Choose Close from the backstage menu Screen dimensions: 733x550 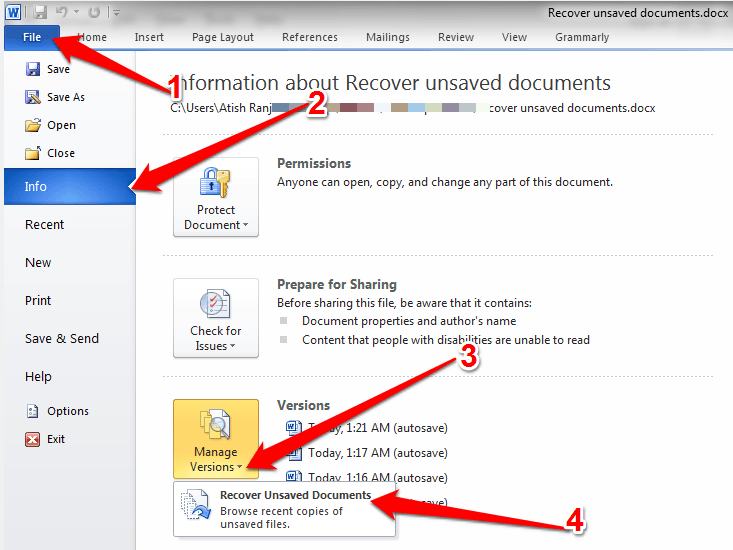(x=61, y=153)
